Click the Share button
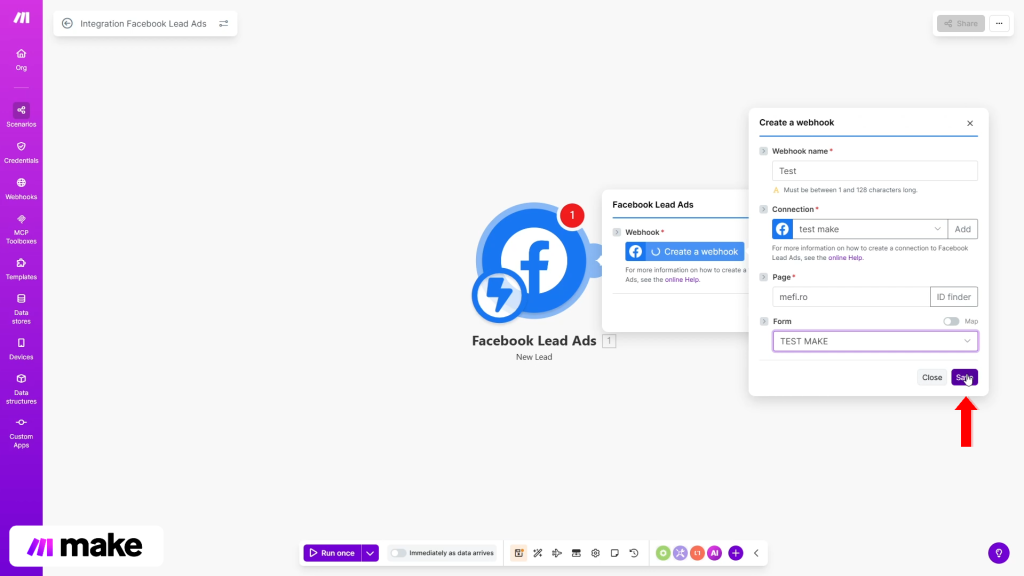Image resolution: width=1024 pixels, height=576 pixels. click(961, 24)
